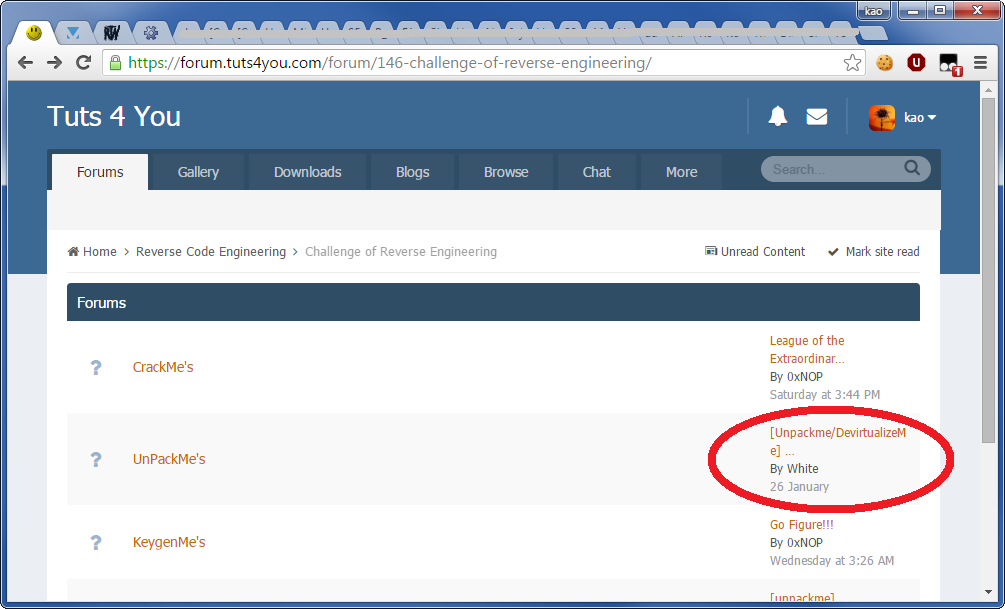Click the Home breadcrumb icon
Viewport: 1005px width, 609px height.
pyautogui.click(x=74, y=252)
